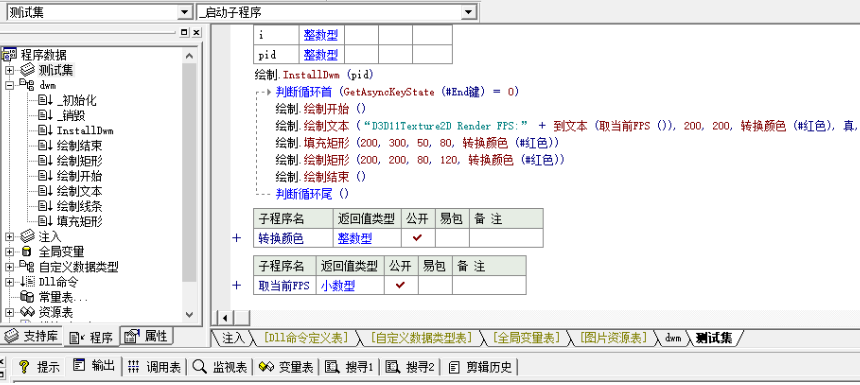This screenshot has height=385, width=860.
Task: Click the 测试集 assembly icon in tree
Action: [x=27, y=70]
